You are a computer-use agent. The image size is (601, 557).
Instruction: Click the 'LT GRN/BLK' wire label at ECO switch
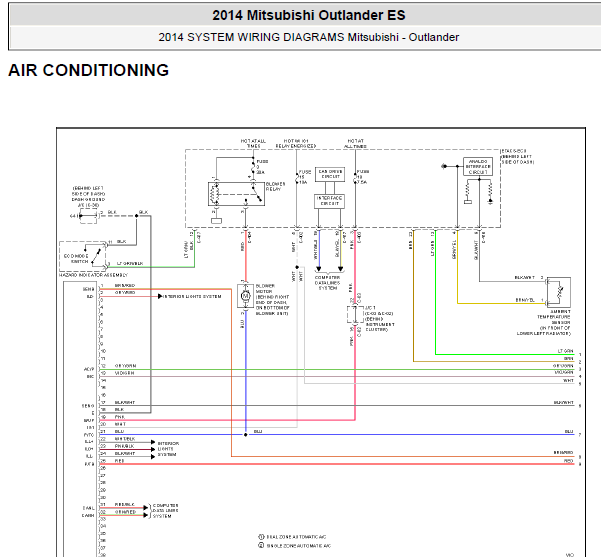click(x=130, y=264)
